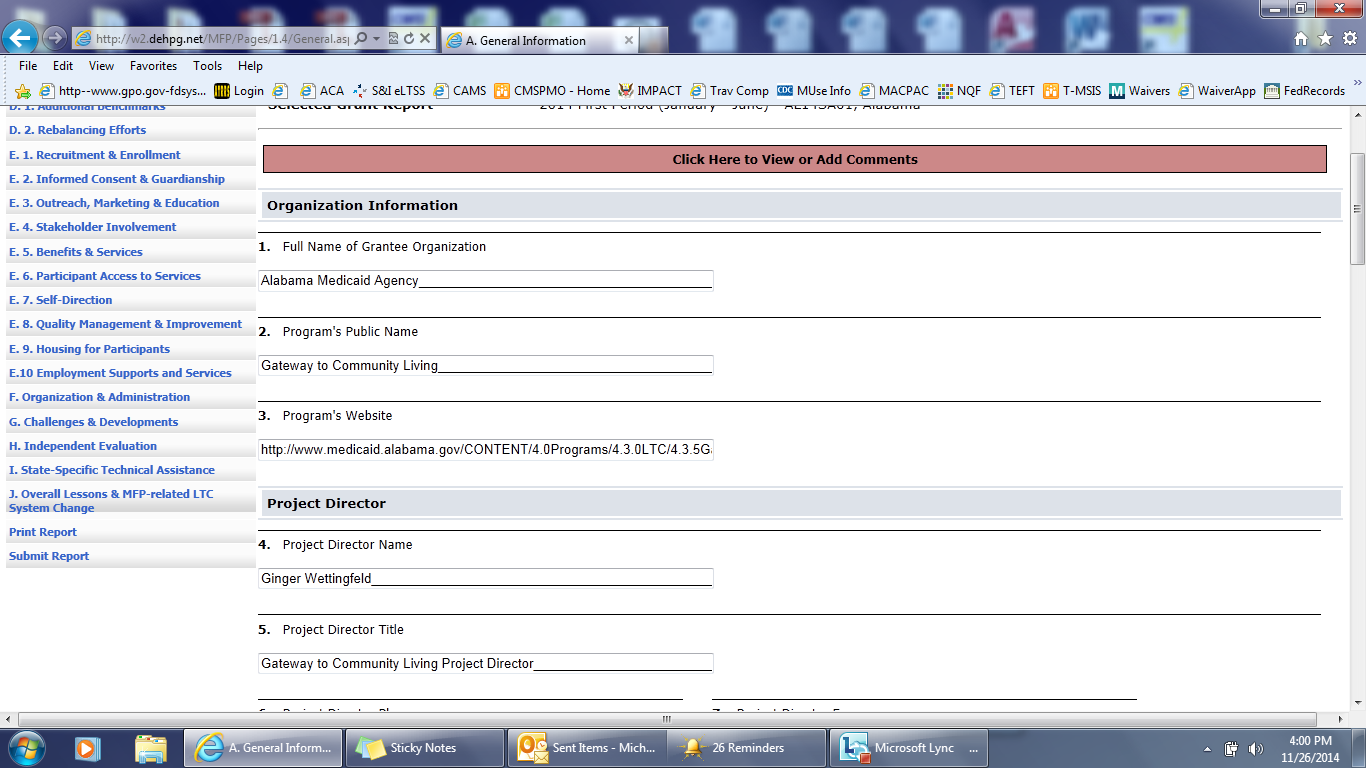Open the Tools gear icon

click(1349, 39)
